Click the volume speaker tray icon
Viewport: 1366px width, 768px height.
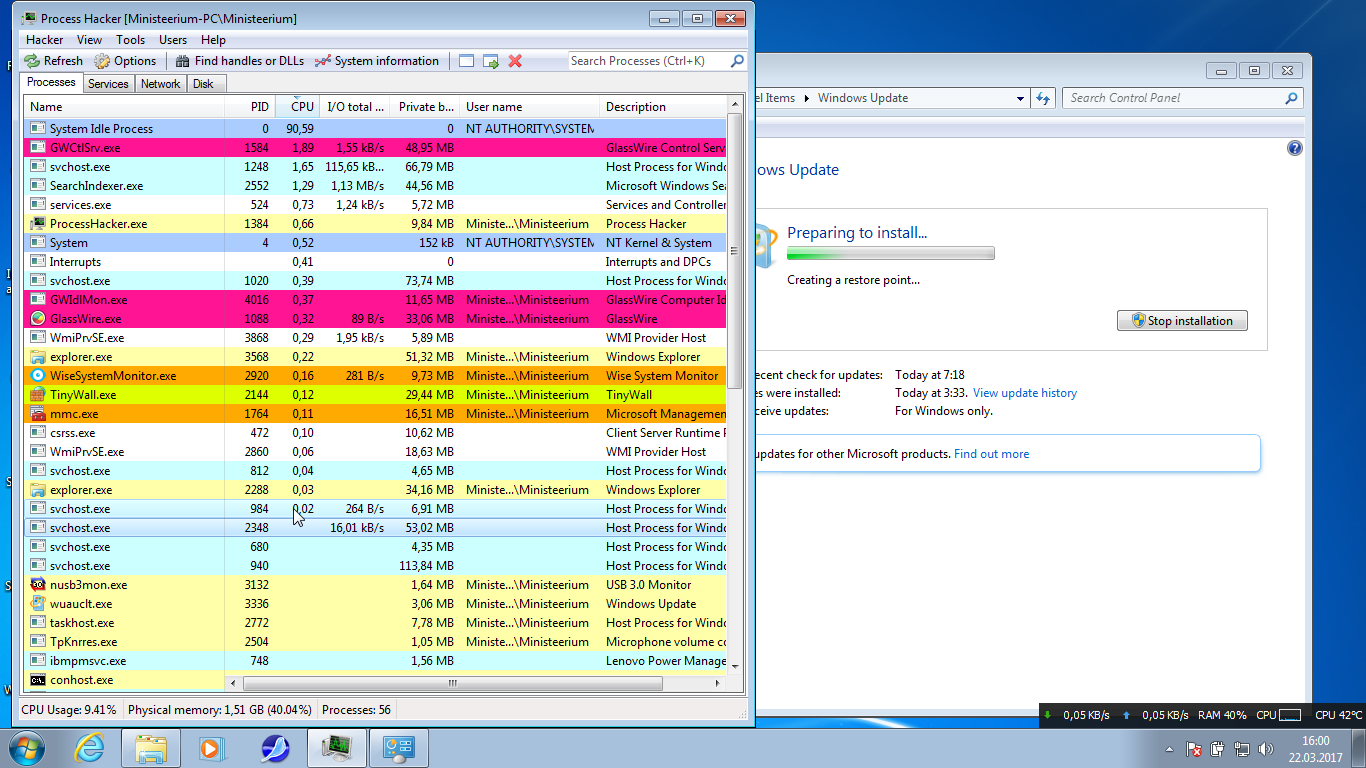1266,749
